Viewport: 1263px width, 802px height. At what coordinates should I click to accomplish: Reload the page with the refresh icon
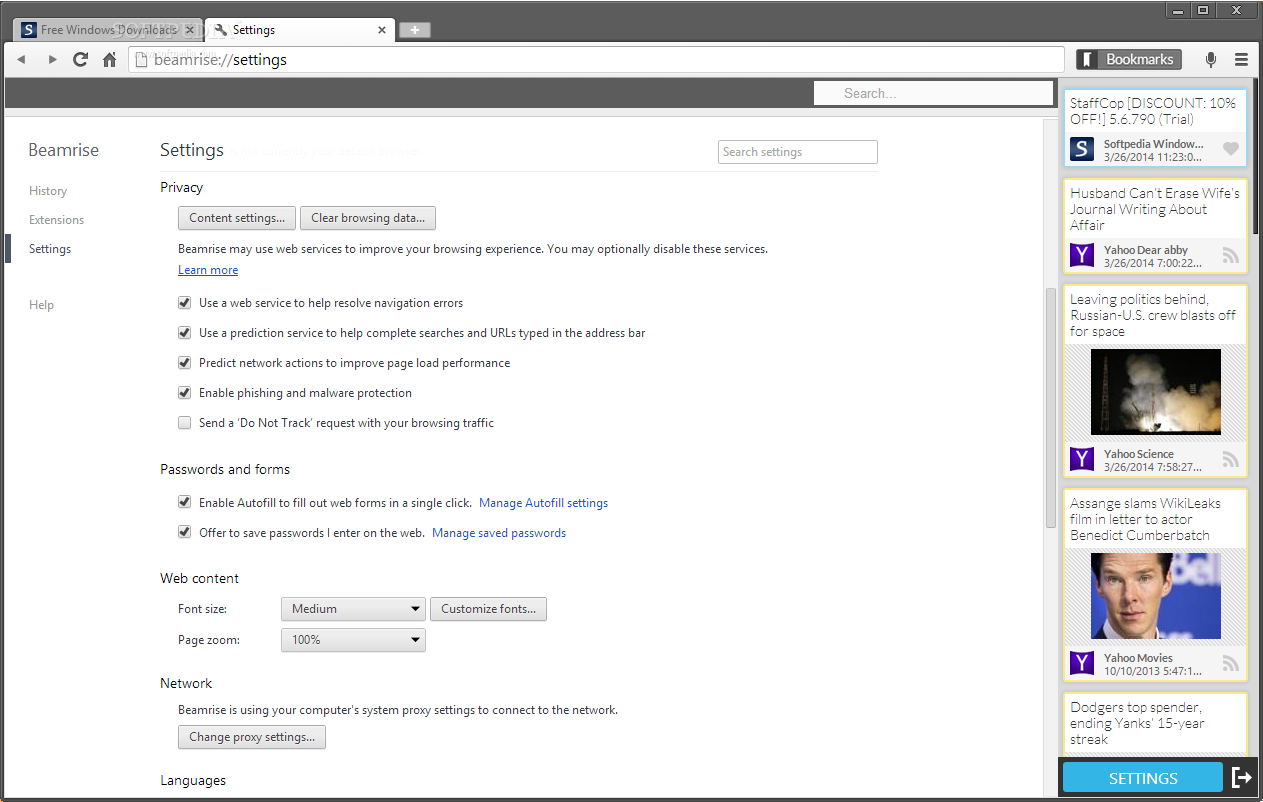(x=81, y=60)
